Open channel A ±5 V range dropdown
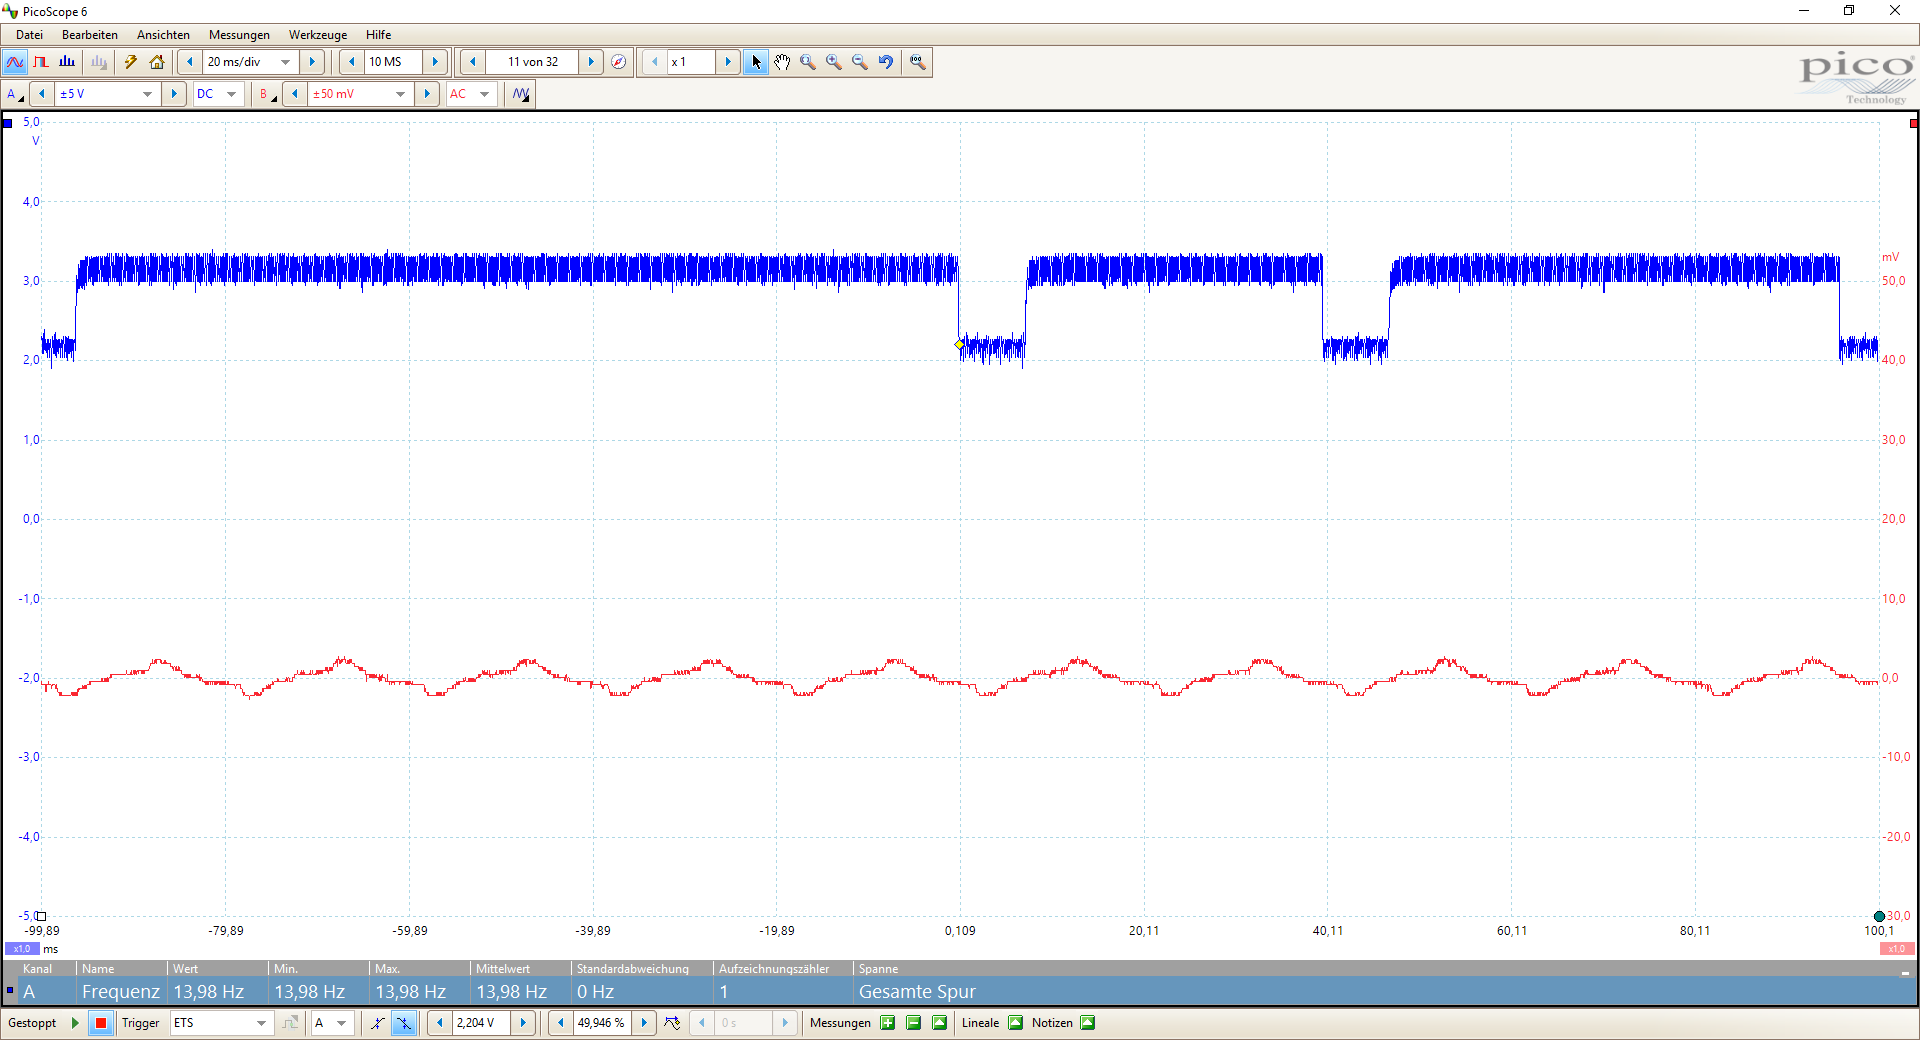Image resolution: width=1920 pixels, height=1040 pixels. coord(147,94)
